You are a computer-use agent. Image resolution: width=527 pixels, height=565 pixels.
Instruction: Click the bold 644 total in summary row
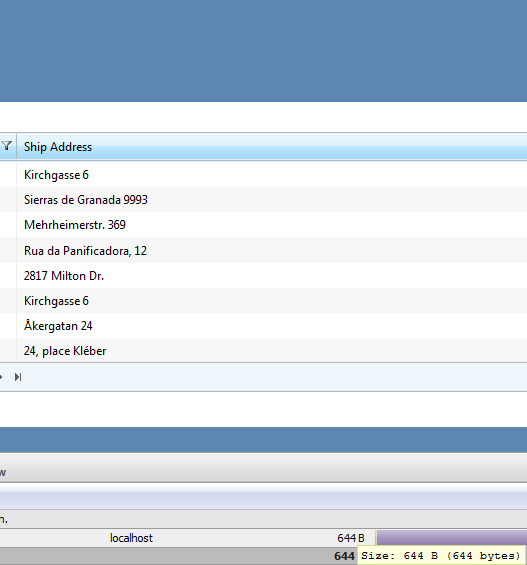[x=344, y=556]
